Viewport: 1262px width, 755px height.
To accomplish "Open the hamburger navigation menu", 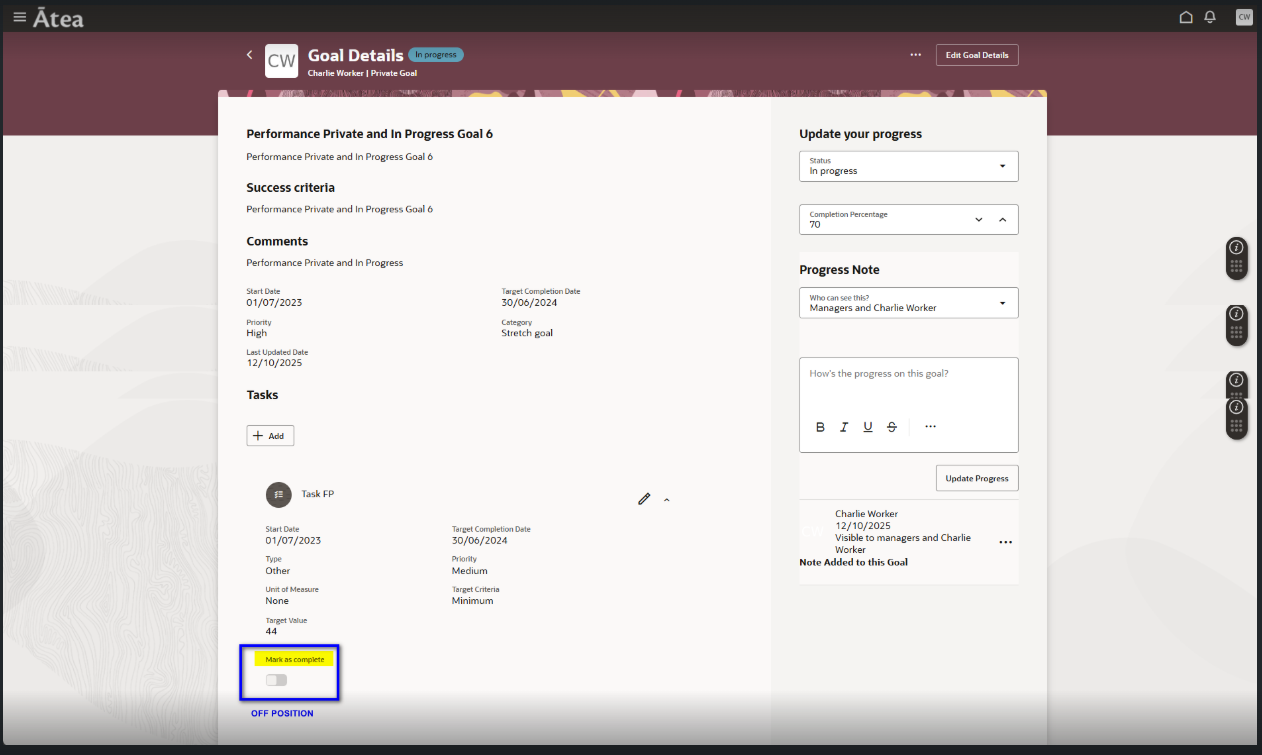I will (20, 17).
